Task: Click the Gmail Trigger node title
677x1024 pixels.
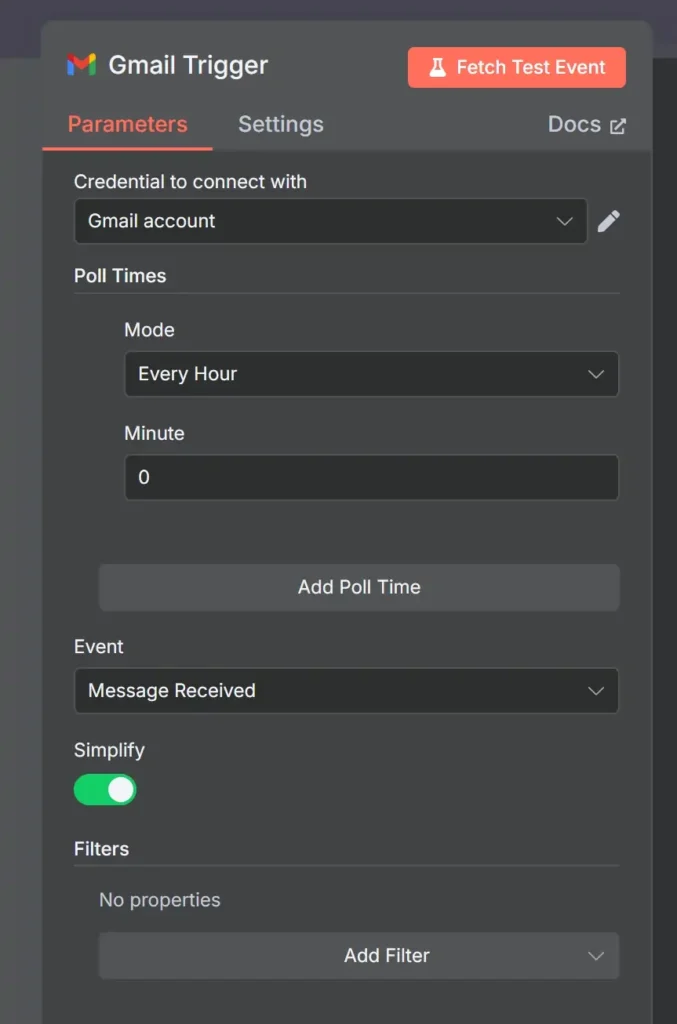Action: click(x=188, y=66)
